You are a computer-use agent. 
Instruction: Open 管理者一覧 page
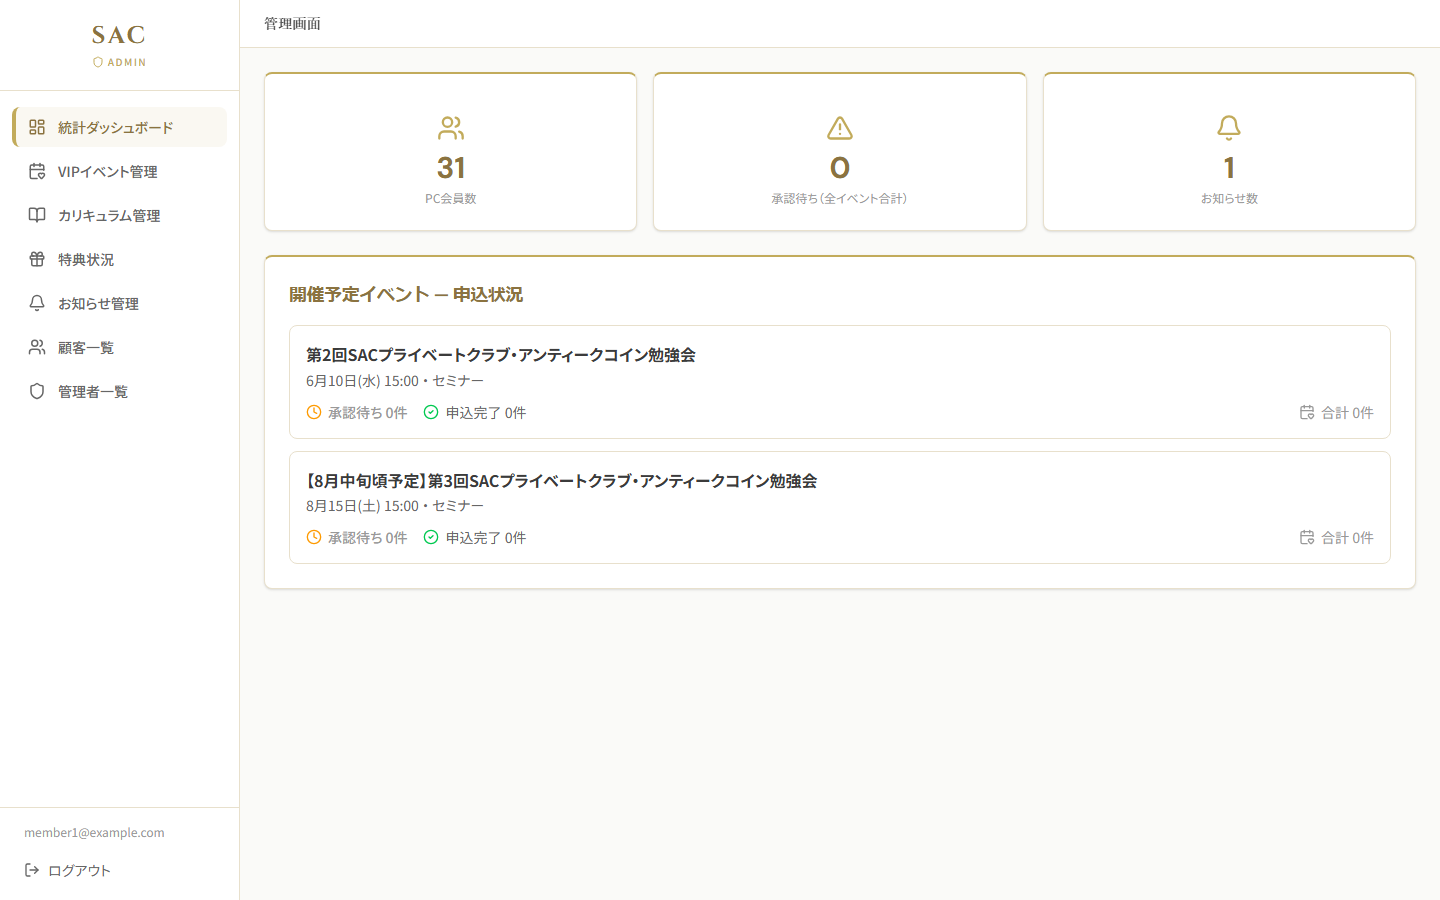pyautogui.click(x=119, y=391)
